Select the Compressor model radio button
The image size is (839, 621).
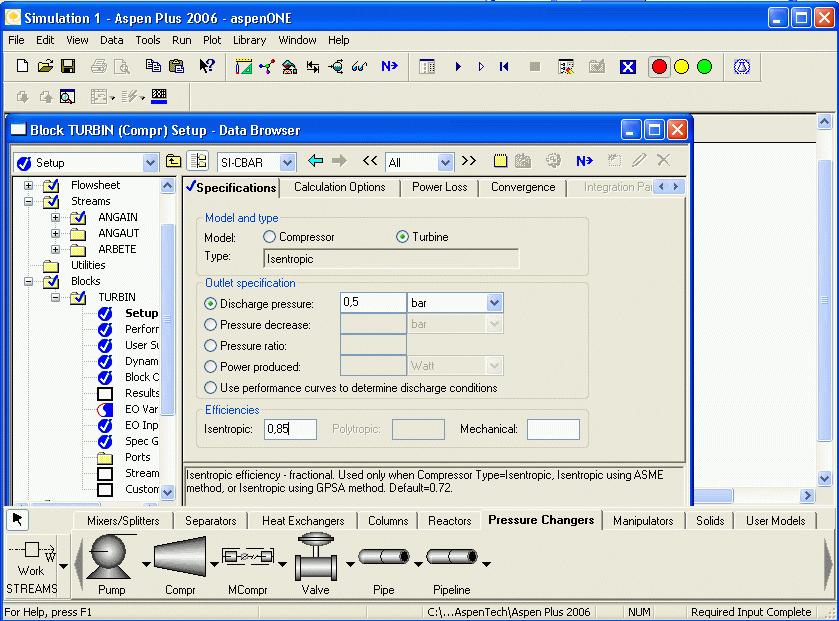pos(269,236)
